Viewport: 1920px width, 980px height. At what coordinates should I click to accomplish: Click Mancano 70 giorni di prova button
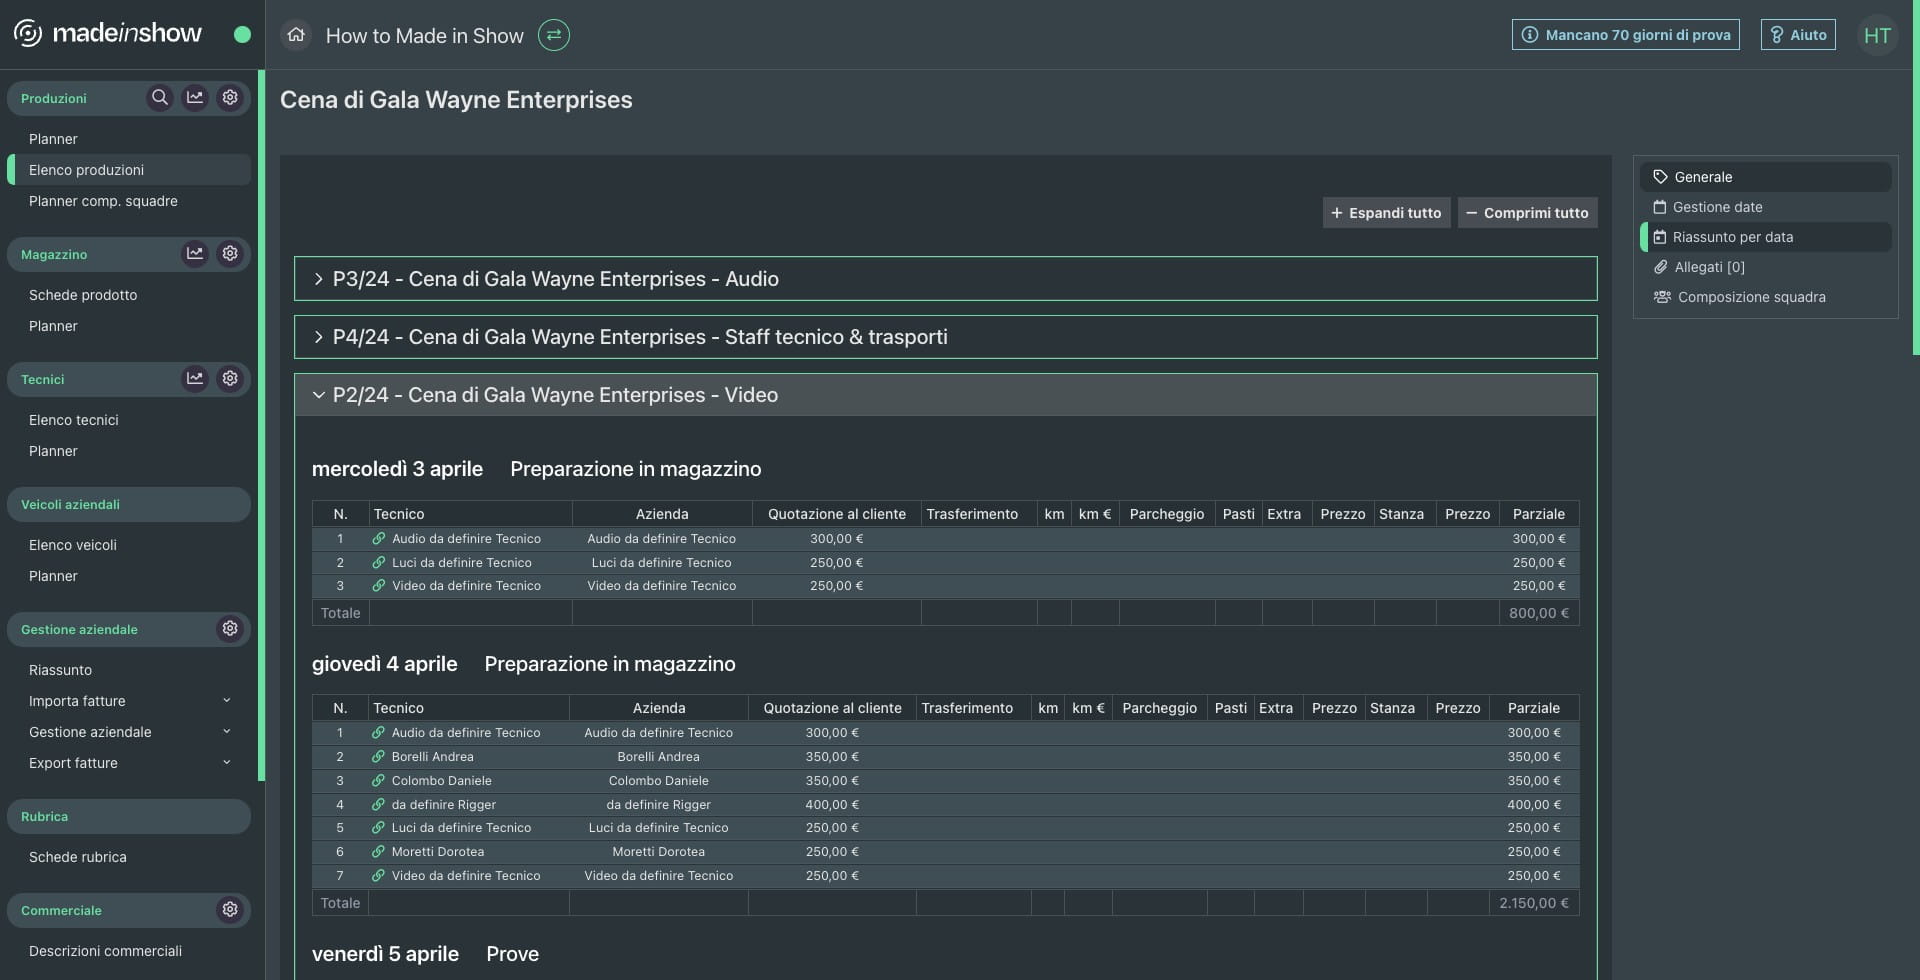pyautogui.click(x=1626, y=35)
